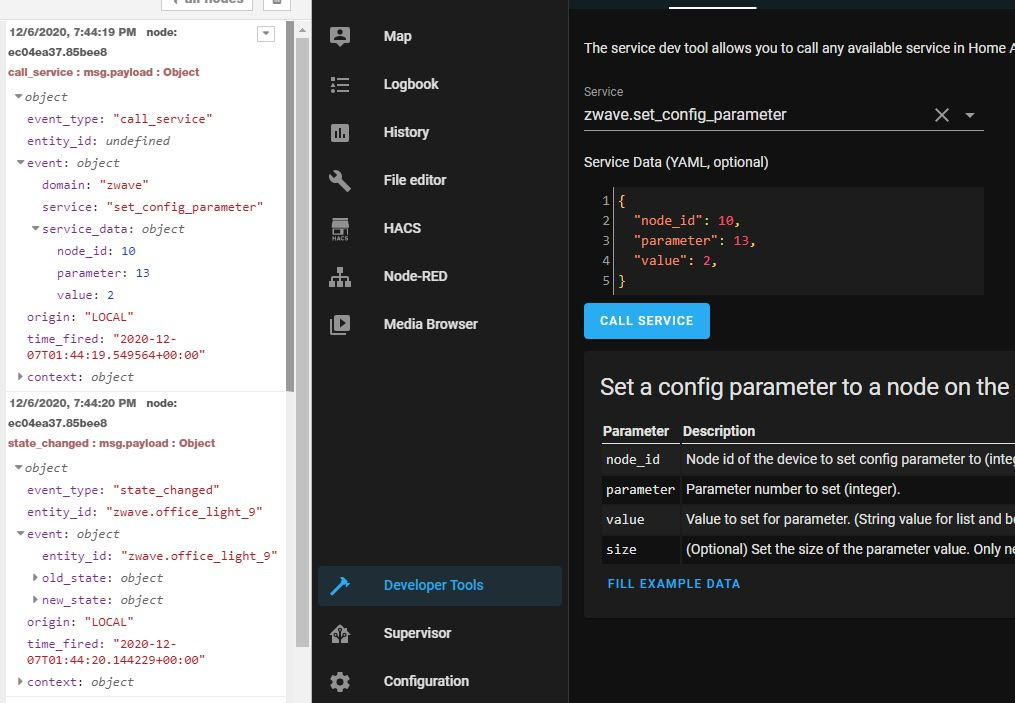Image resolution: width=1015 pixels, height=703 pixels.
Task: Select the parameter: 13 row in debug tree
Action: 104,273
